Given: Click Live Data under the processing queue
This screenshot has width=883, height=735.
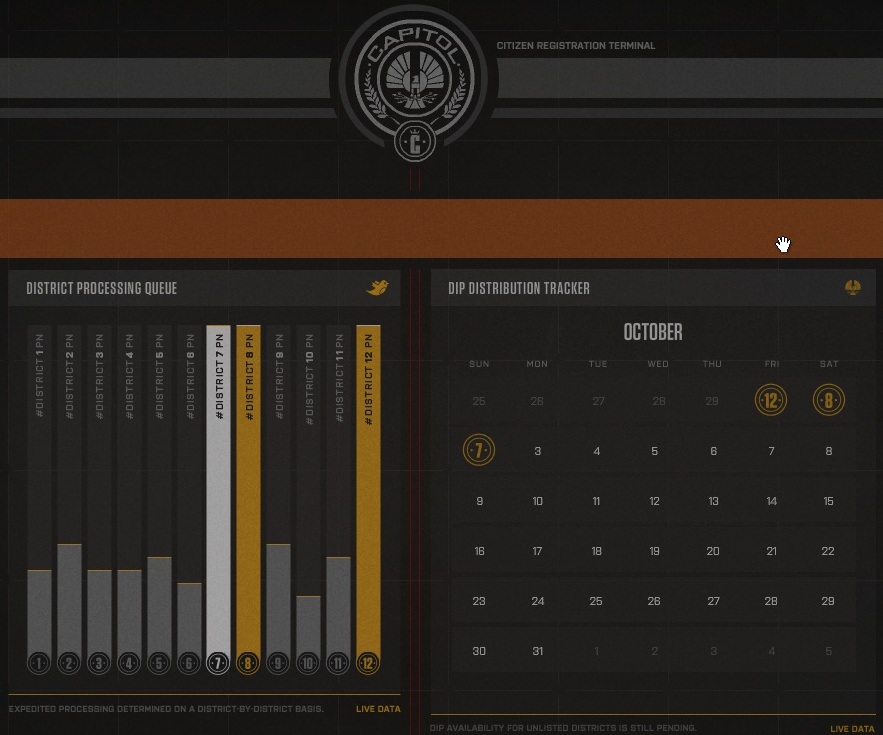Looking at the screenshot, I should click(378, 709).
